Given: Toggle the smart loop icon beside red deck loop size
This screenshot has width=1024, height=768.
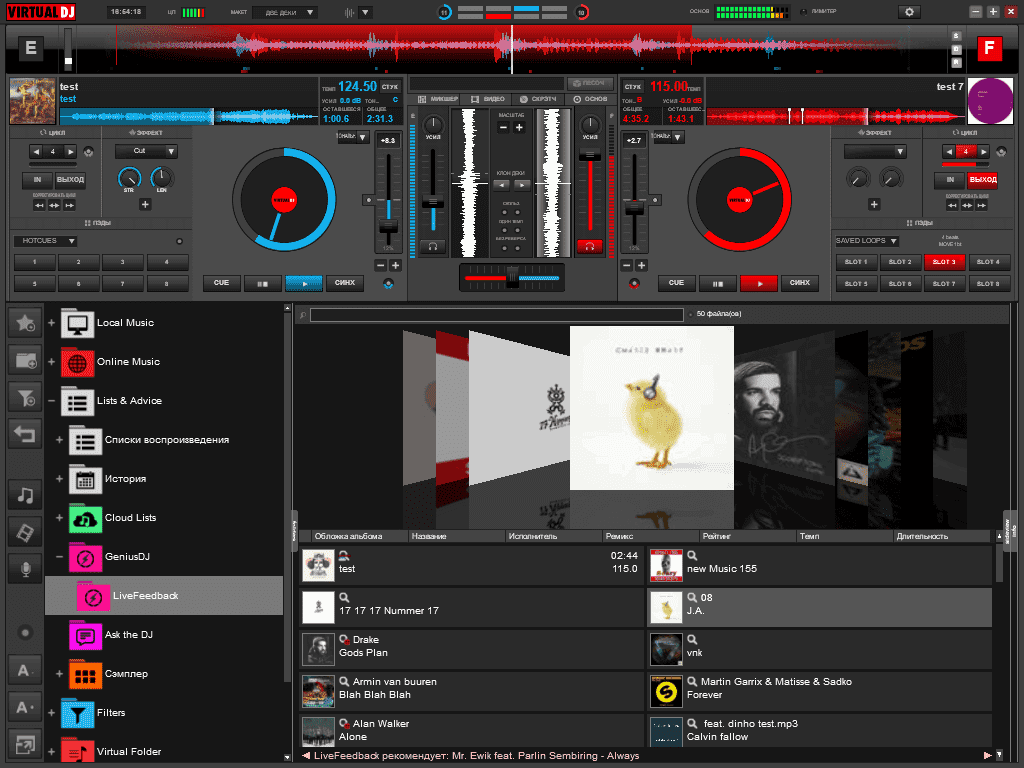Looking at the screenshot, I should coord(1000,152).
